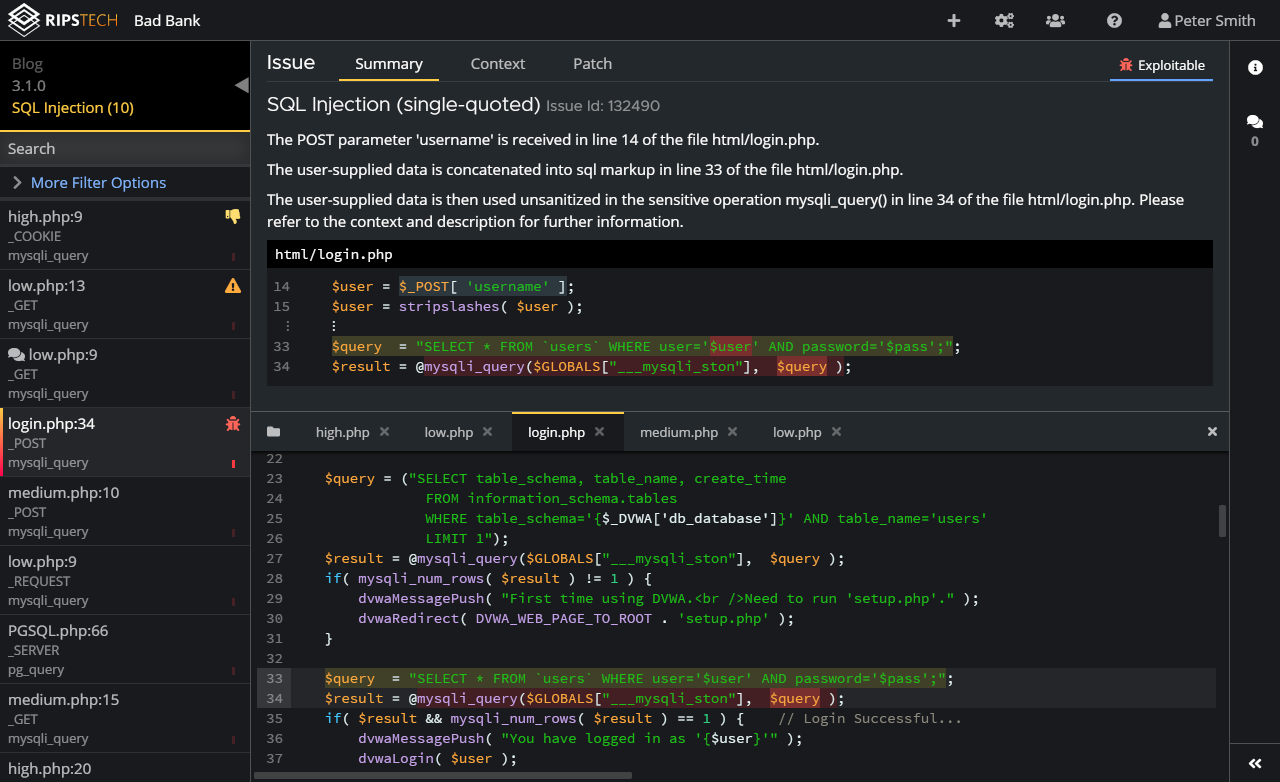Click the help question mark icon
The height and width of the screenshot is (782, 1280).
tap(1114, 21)
